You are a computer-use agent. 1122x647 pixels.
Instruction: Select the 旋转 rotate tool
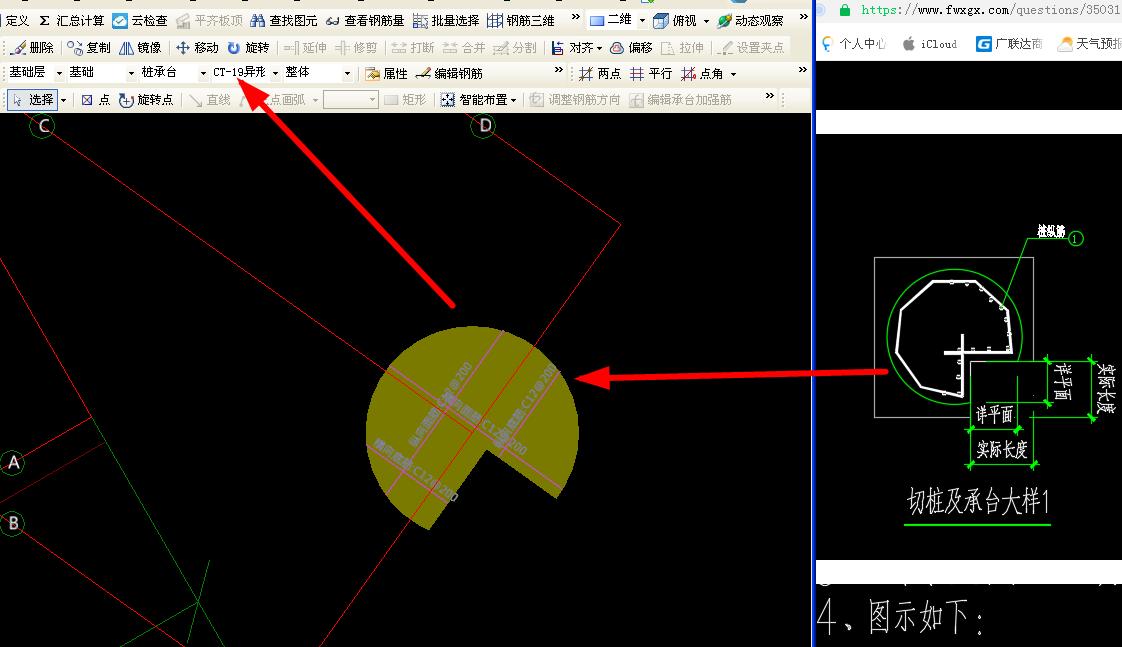pos(248,47)
